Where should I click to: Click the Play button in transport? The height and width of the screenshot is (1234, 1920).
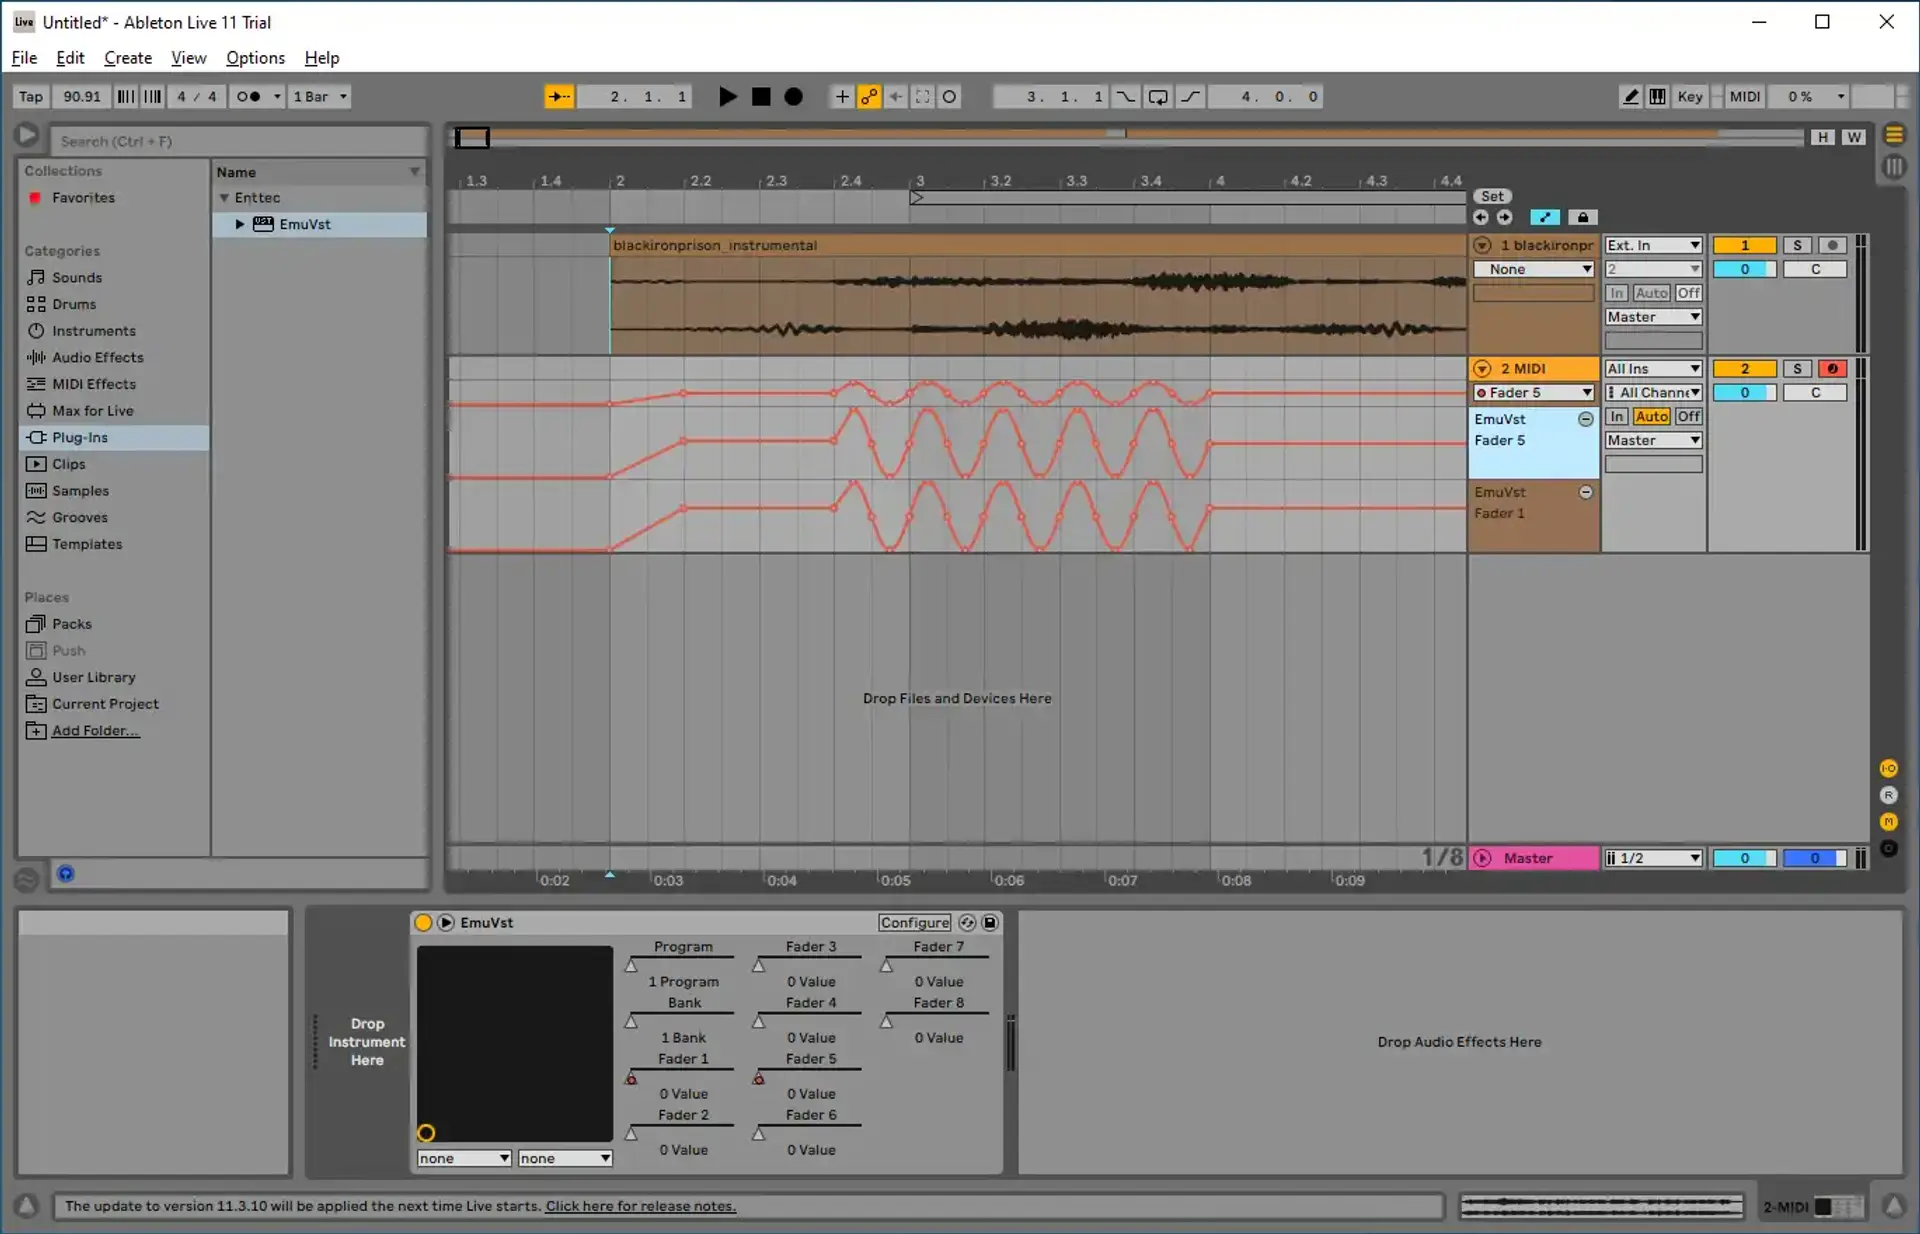point(727,97)
